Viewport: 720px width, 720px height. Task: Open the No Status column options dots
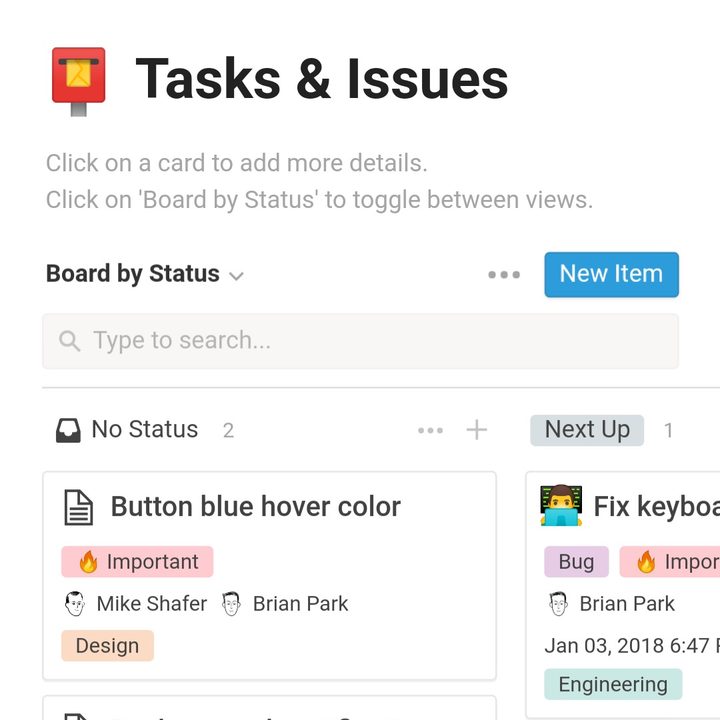coord(430,430)
